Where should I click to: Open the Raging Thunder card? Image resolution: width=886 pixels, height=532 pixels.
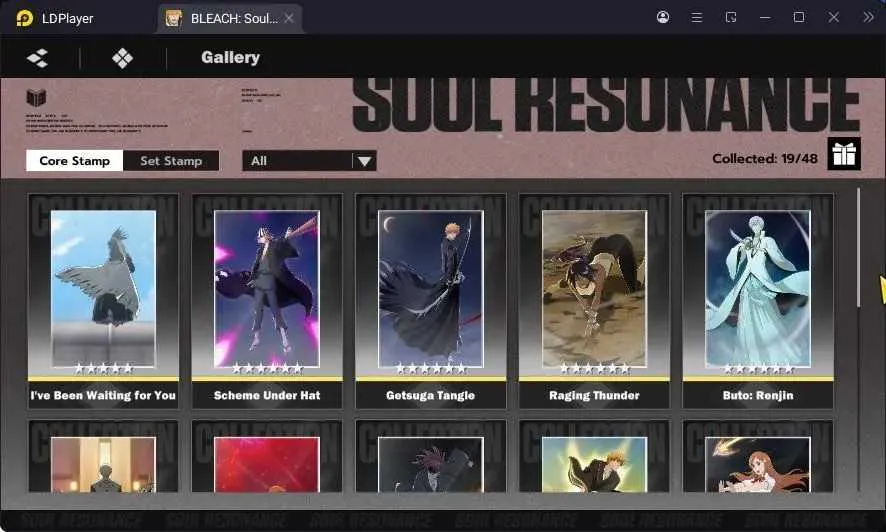pyautogui.click(x=594, y=301)
